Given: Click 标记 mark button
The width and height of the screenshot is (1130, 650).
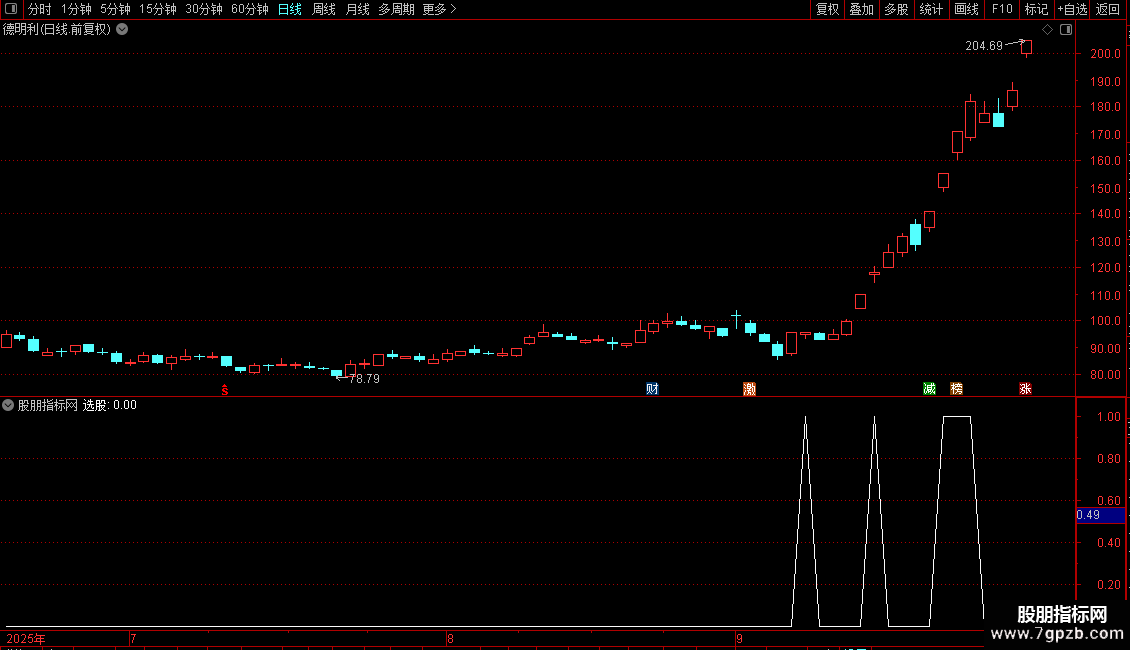Looking at the screenshot, I should tap(1036, 9).
